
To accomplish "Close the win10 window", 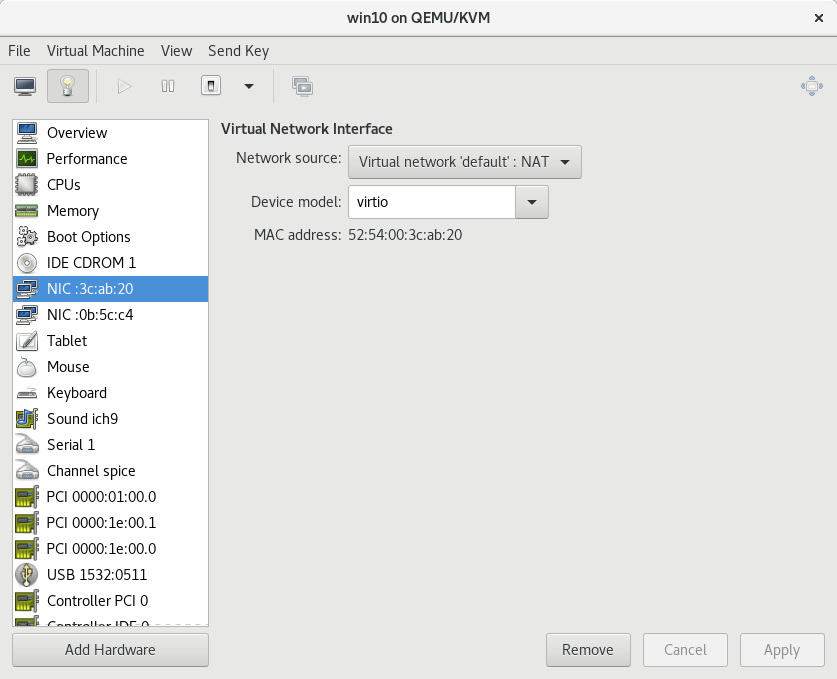I will click(x=819, y=18).
